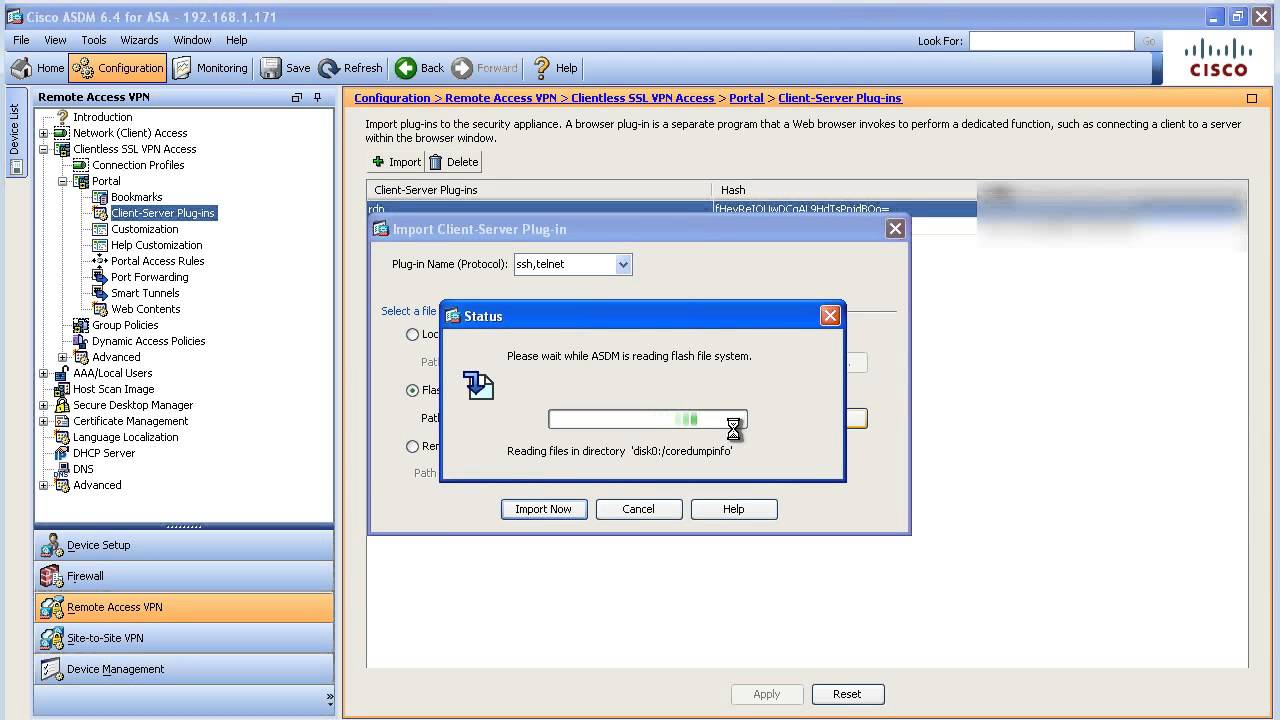The image size is (1280, 720).
Task: Focus the Look For search field
Action: (x=1051, y=41)
